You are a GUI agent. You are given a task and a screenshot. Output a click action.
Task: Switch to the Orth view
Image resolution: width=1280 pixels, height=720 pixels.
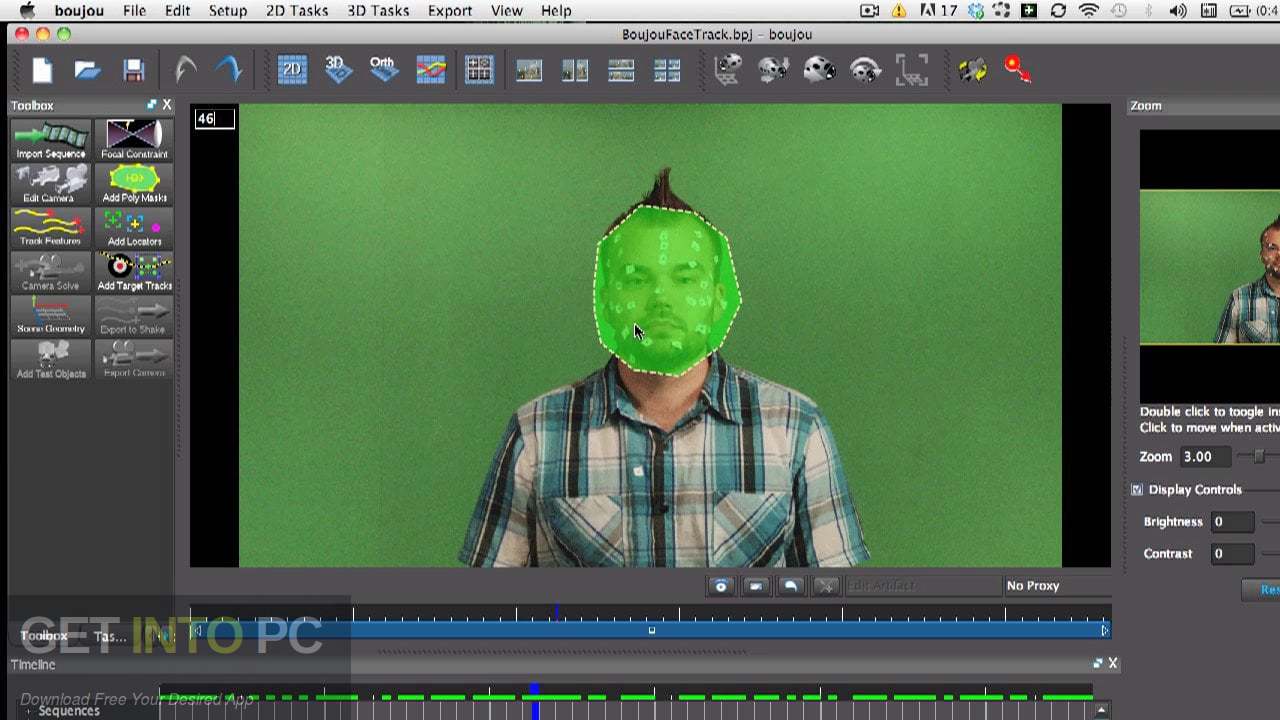(x=383, y=69)
